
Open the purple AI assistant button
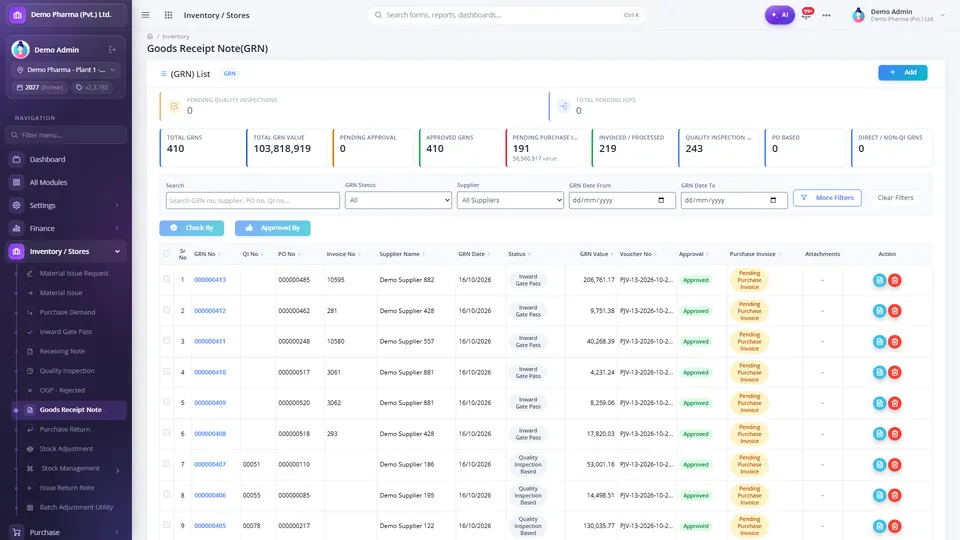coord(779,15)
